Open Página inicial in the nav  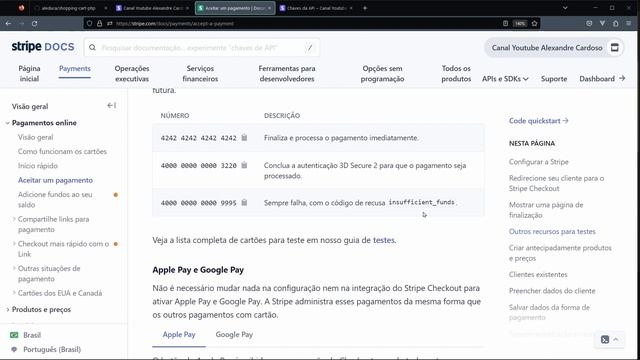point(29,73)
